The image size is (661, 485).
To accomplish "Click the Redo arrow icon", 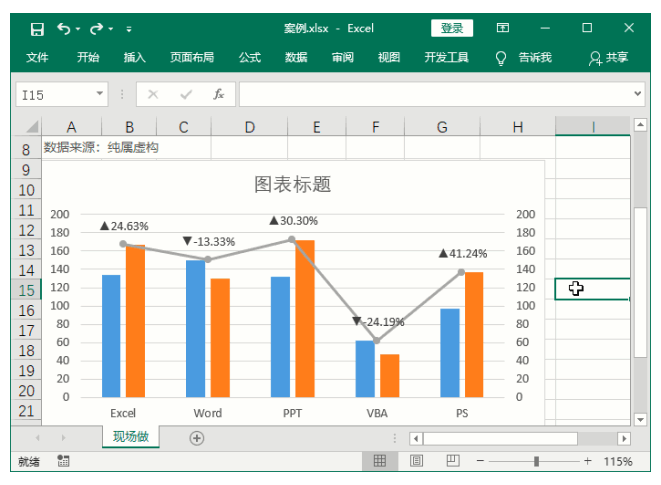I will pyautogui.click(x=97, y=29).
